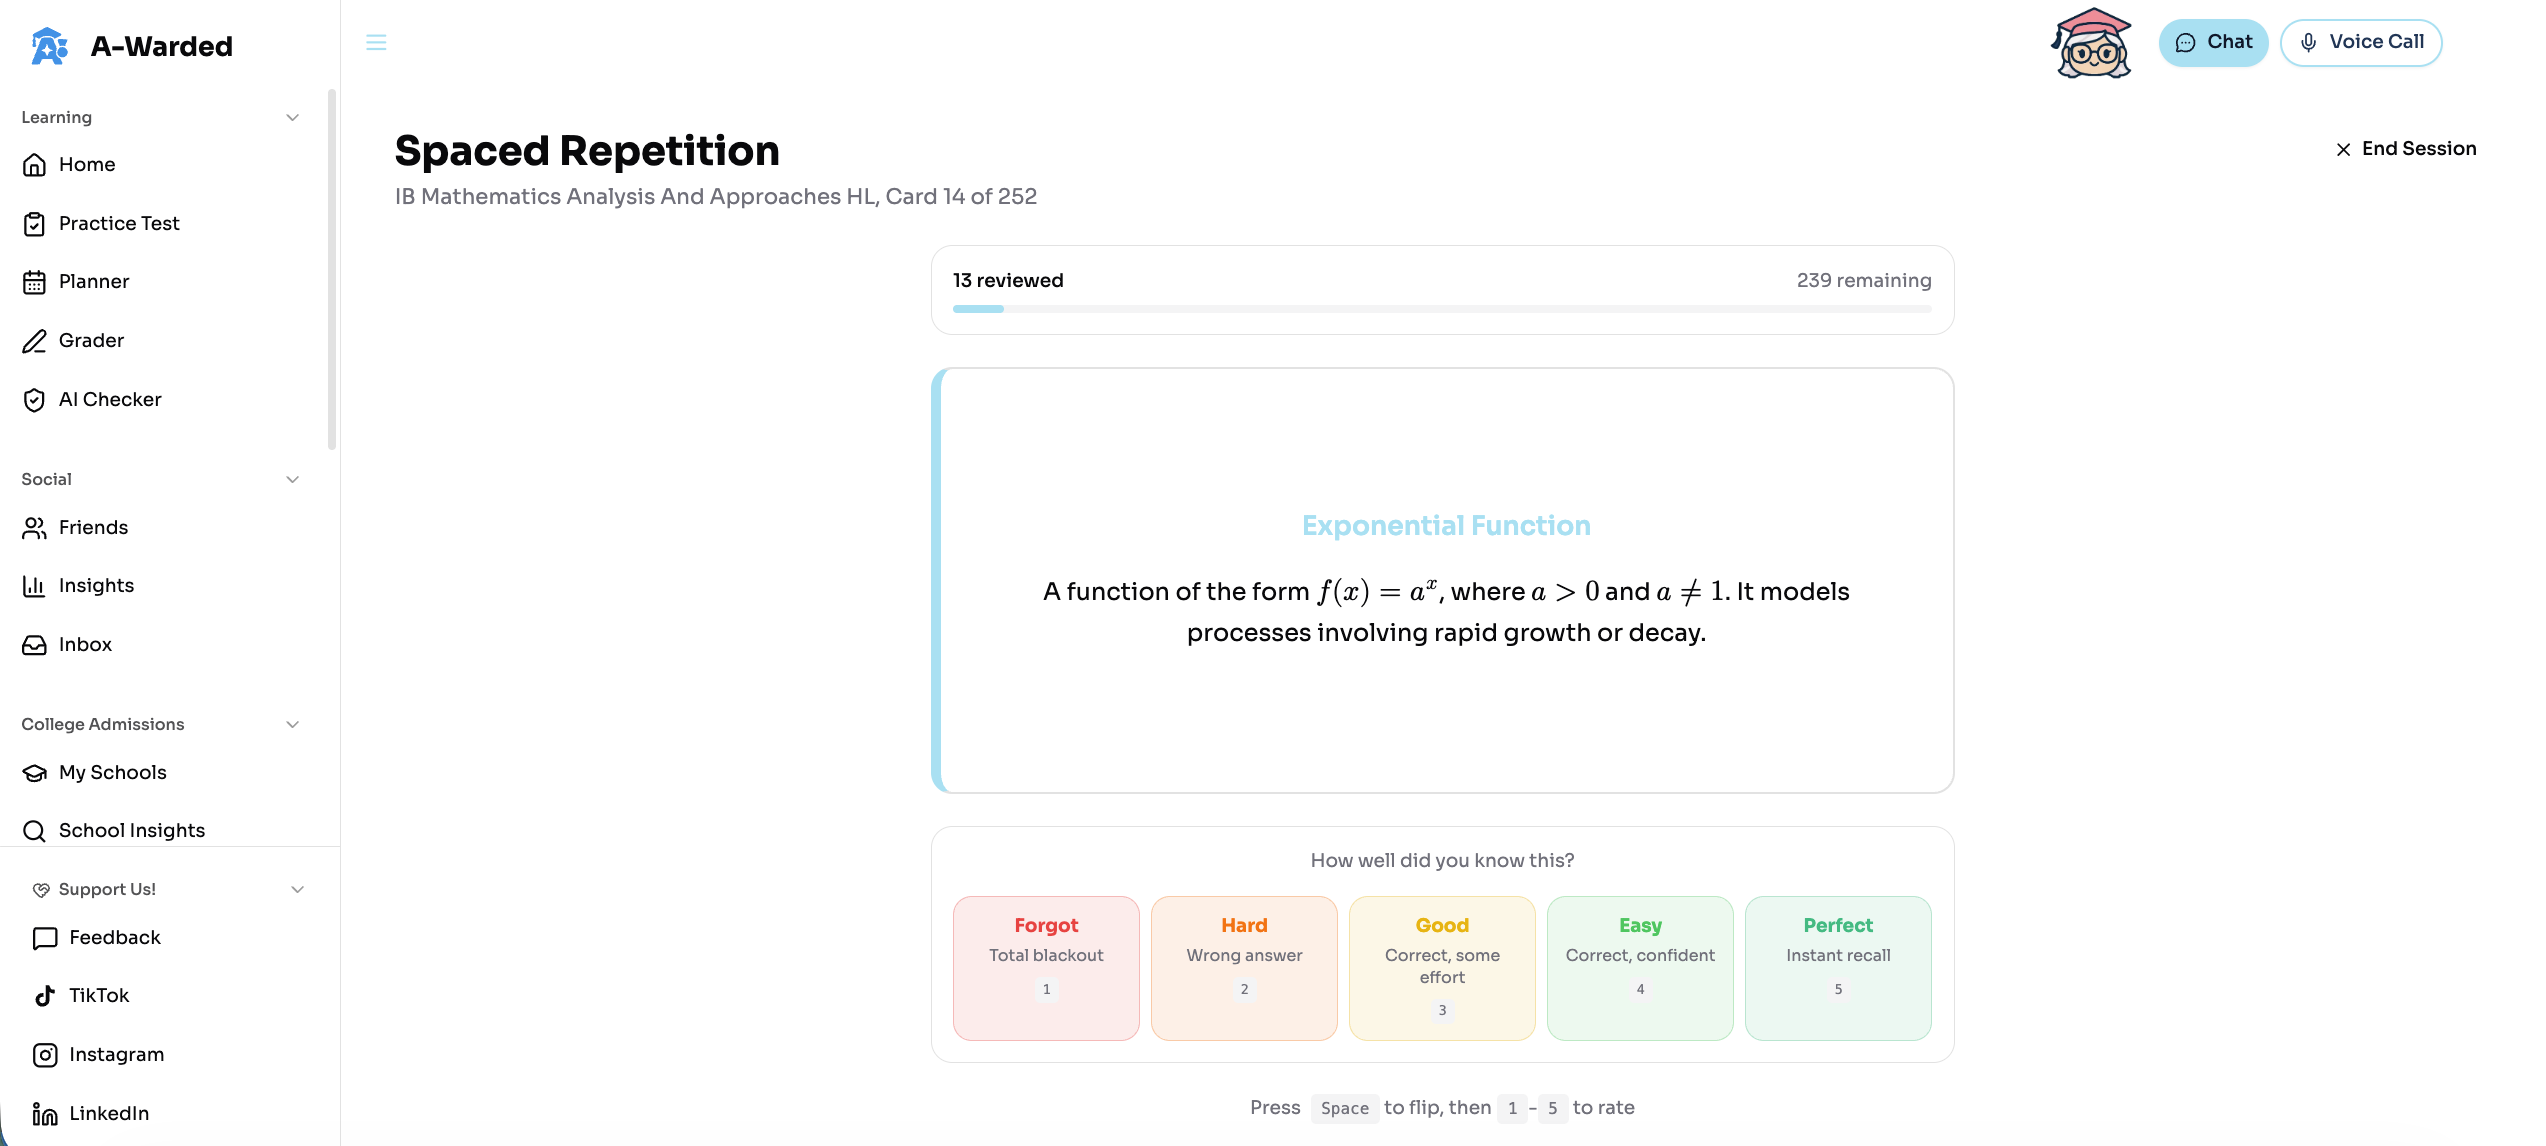The height and width of the screenshot is (1146, 2546).
Task: Open the AI Checker shield icon
Action: tap(34, 399)
